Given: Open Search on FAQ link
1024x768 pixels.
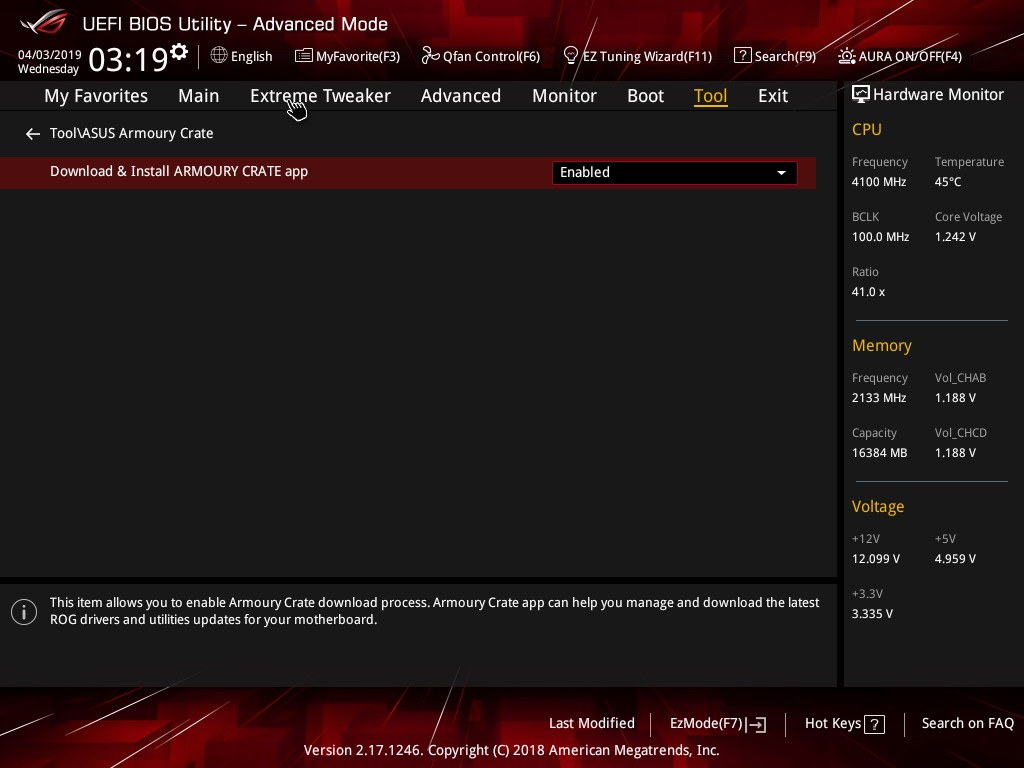Looking at the screenshot, I should (967, 724).
